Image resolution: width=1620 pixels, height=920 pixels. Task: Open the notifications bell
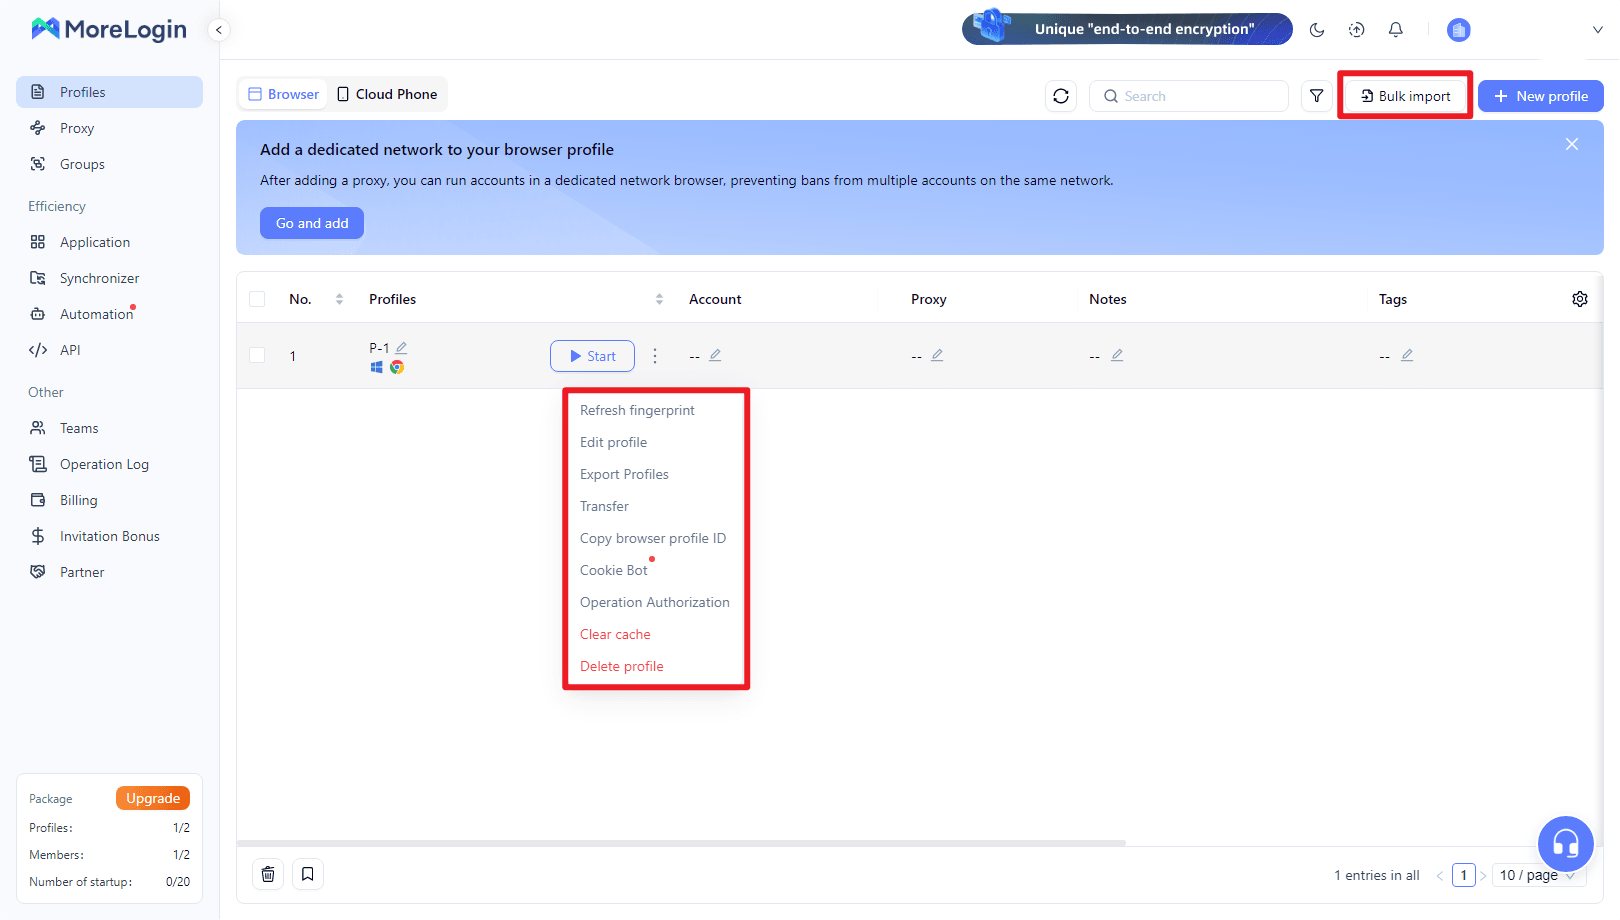(x=1396, y=29)
